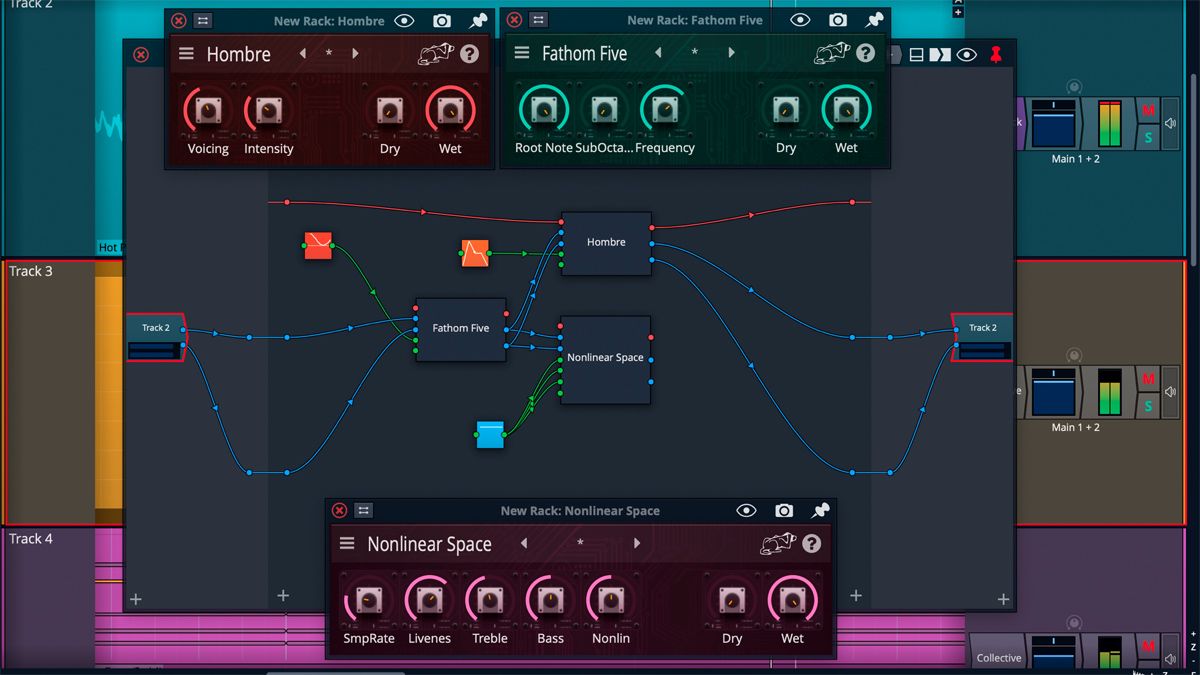This screenshot has width=1200, height=675.
Task: Open the camera snapshot icon on Hombre's rack
Action: (440, 19)
